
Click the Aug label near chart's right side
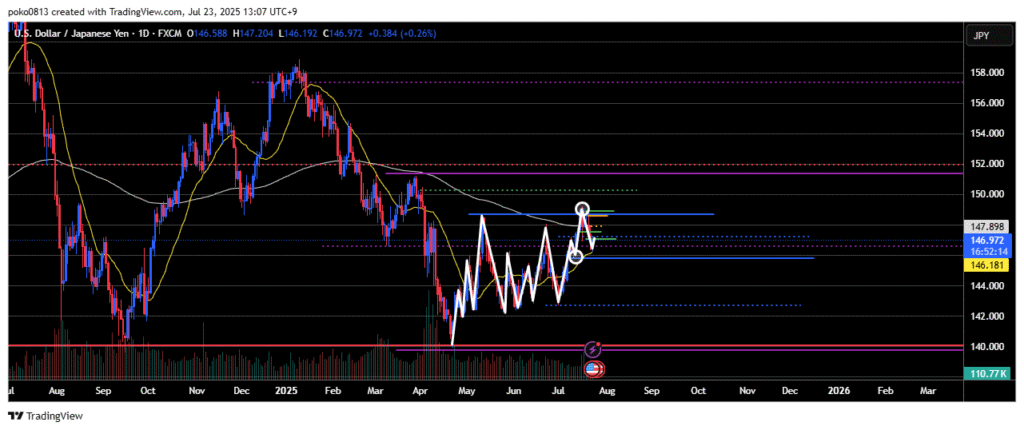point(605,391)
